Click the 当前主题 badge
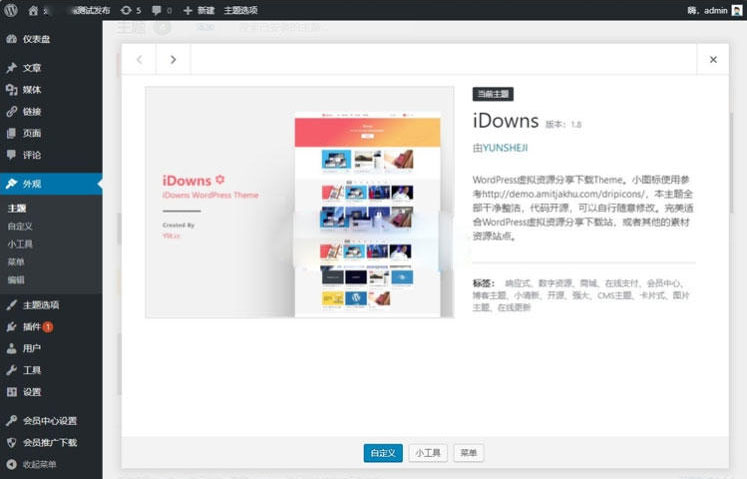This screenshot has height=479, width=747. 493,94
